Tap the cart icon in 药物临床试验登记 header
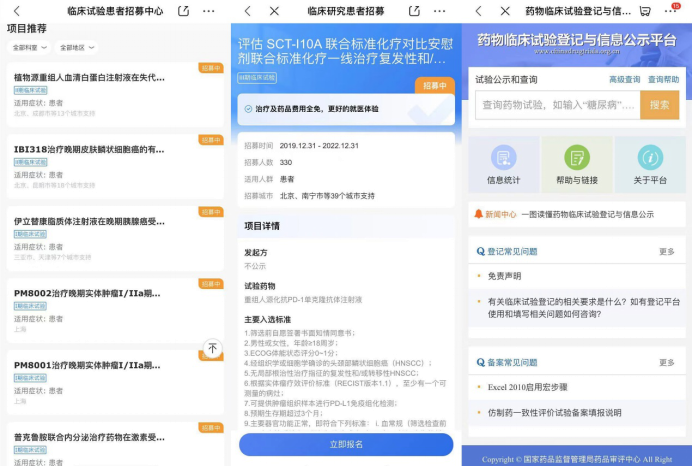This screenshot has height=466, width=693. click(x=645, y=11)
